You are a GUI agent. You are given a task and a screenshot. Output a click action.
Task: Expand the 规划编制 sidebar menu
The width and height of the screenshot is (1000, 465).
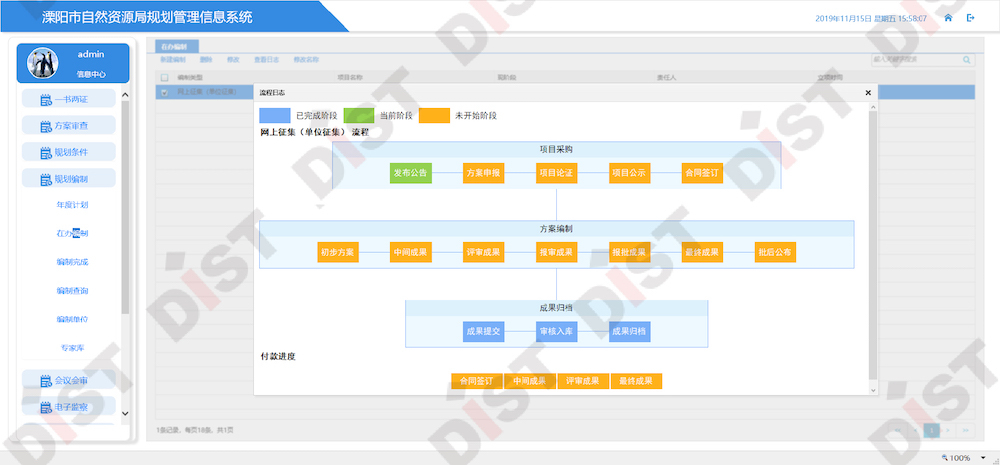(69, 180)
